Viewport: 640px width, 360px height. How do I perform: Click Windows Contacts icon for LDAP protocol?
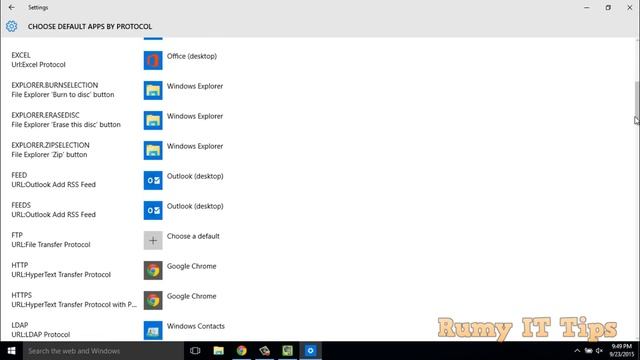click(x=153, y=330)
